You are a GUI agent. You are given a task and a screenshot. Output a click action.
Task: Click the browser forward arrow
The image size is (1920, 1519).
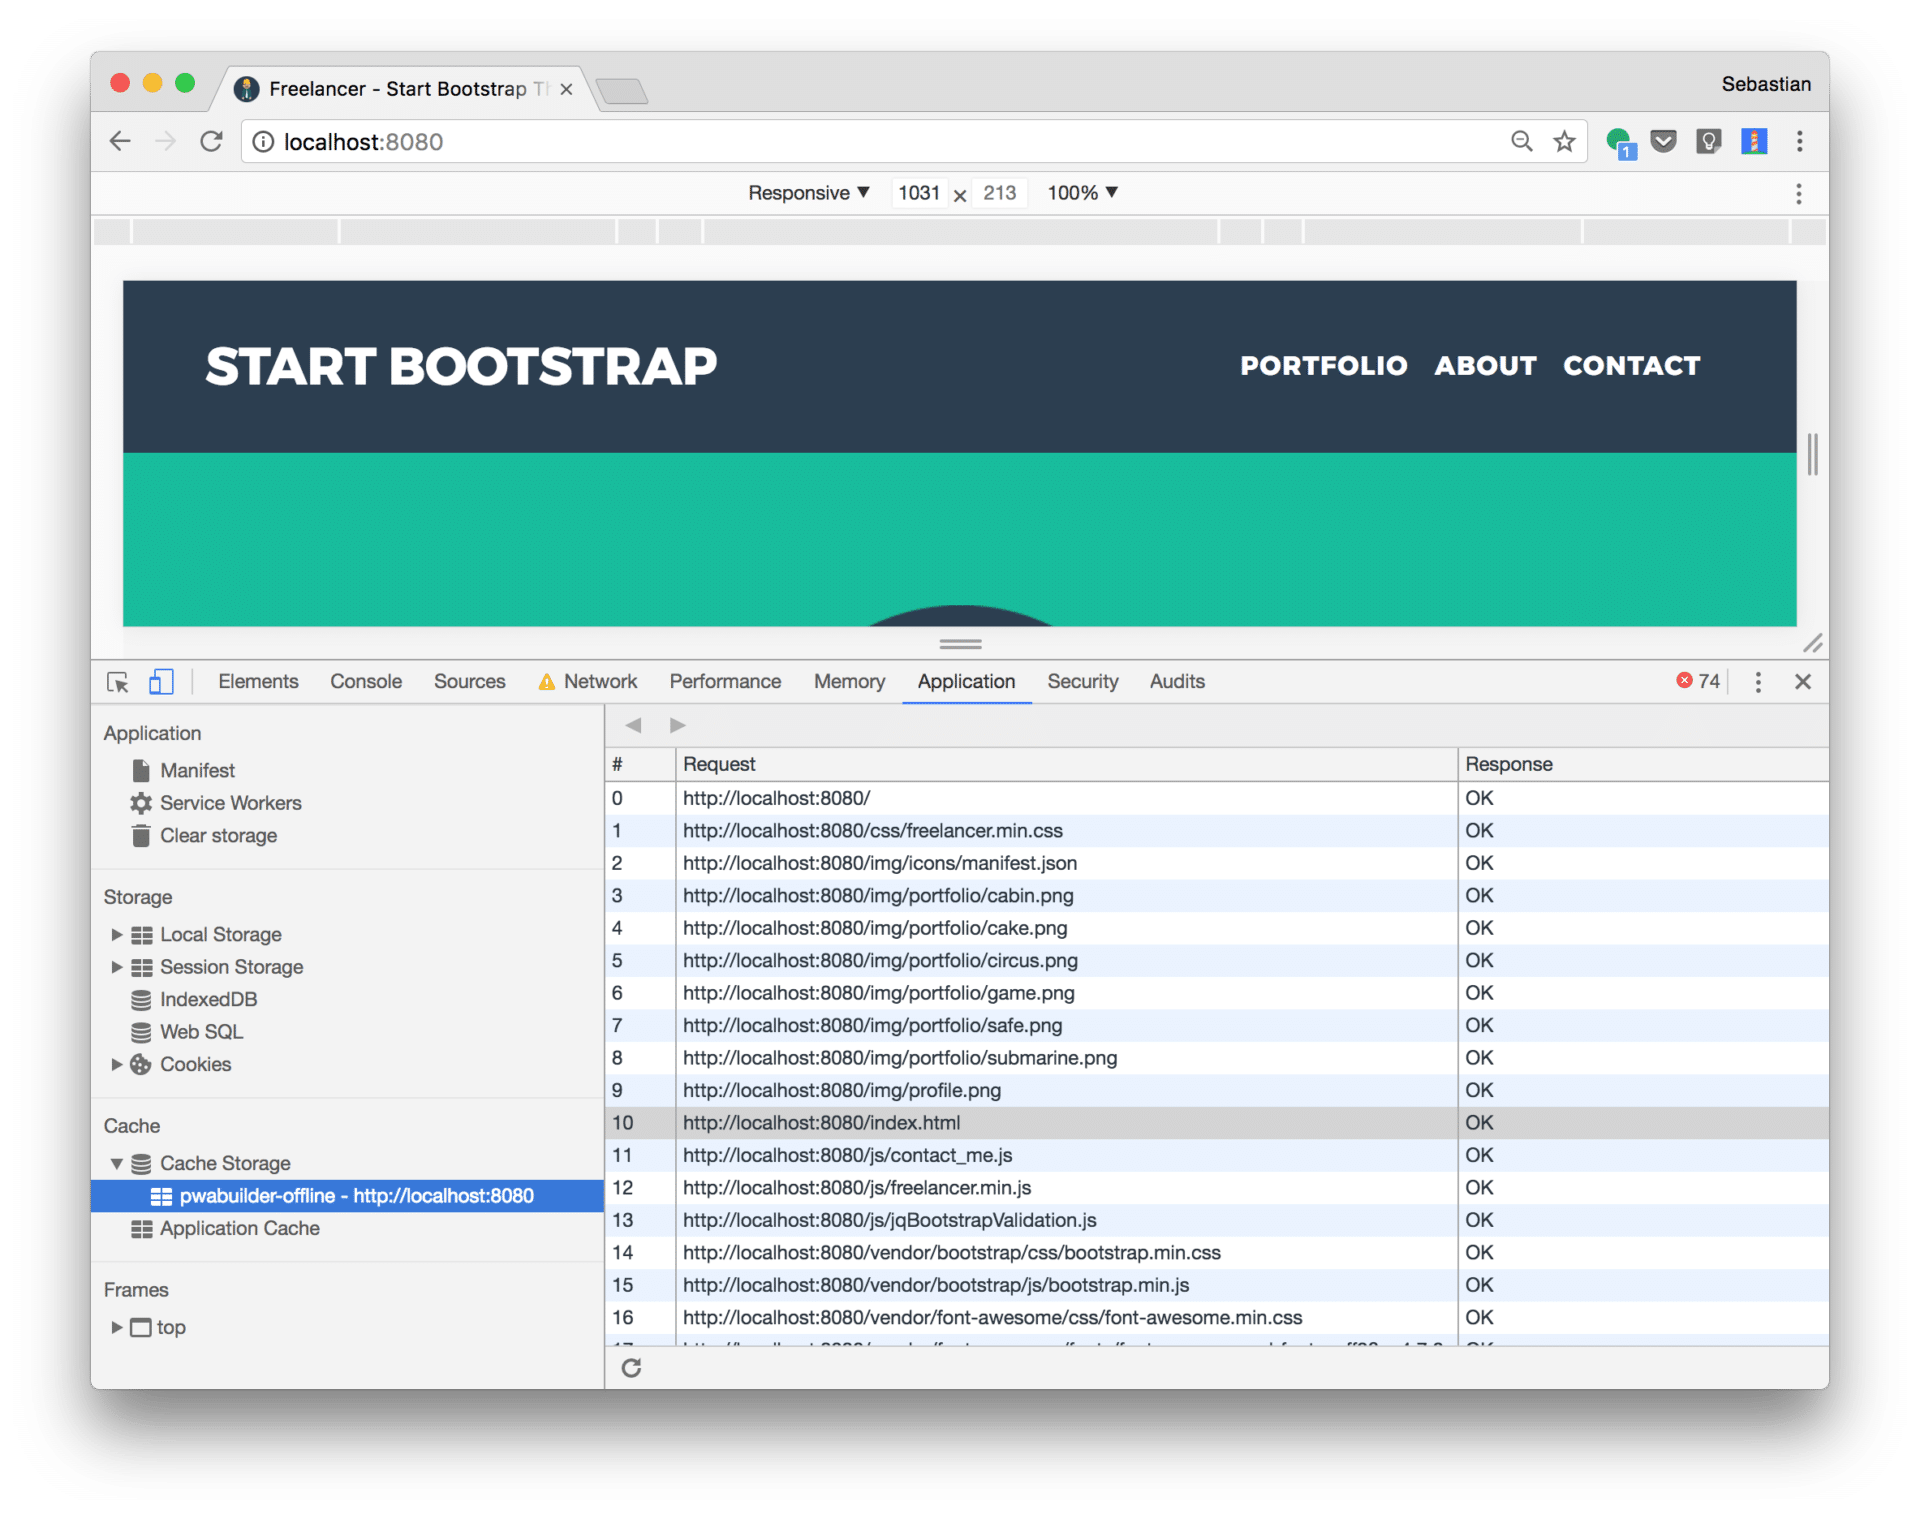(165, 141)
